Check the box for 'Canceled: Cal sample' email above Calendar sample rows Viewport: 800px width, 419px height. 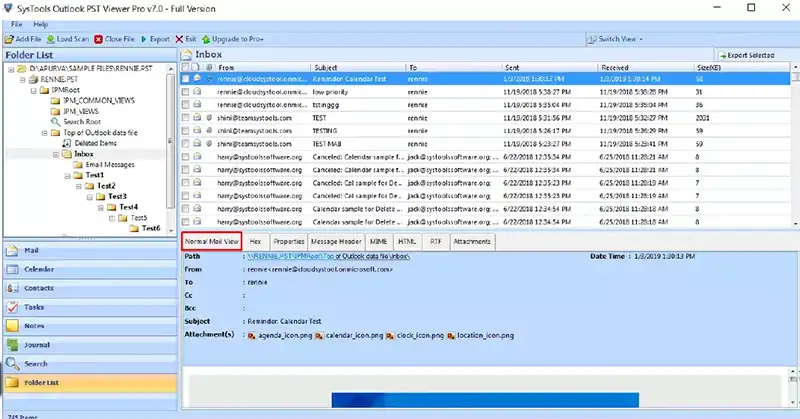click(185, 196)
